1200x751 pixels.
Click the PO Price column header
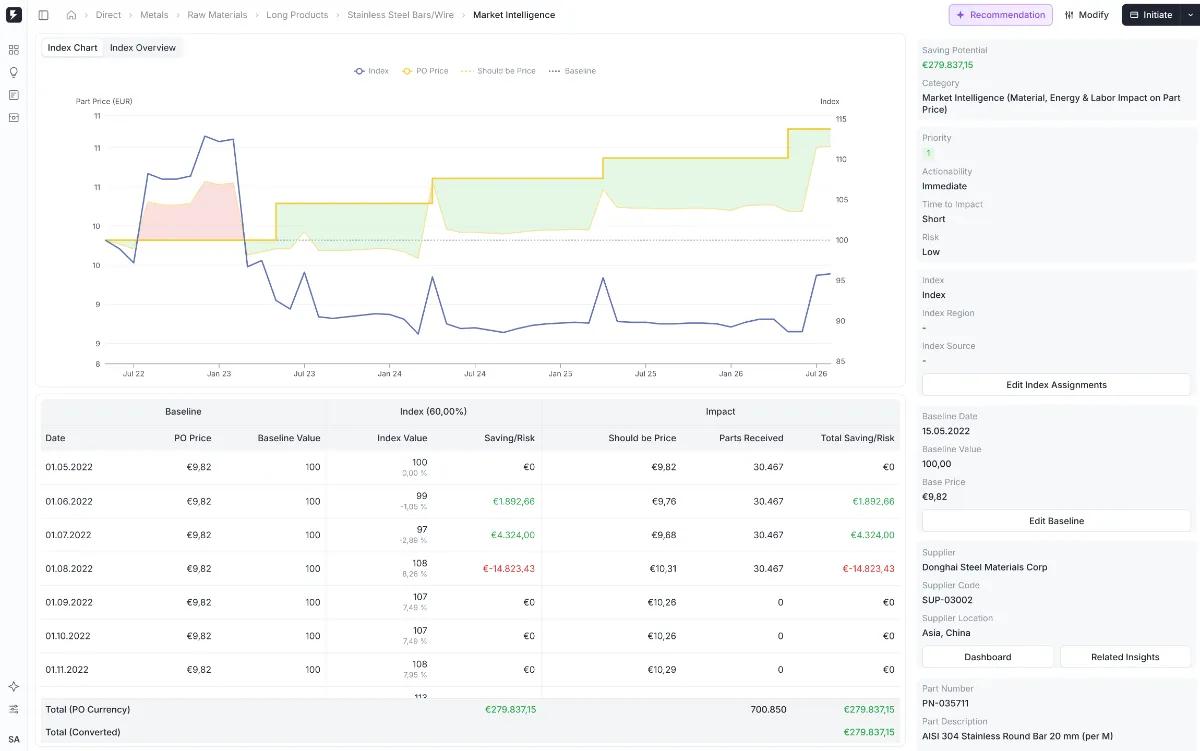coord(193,438)
